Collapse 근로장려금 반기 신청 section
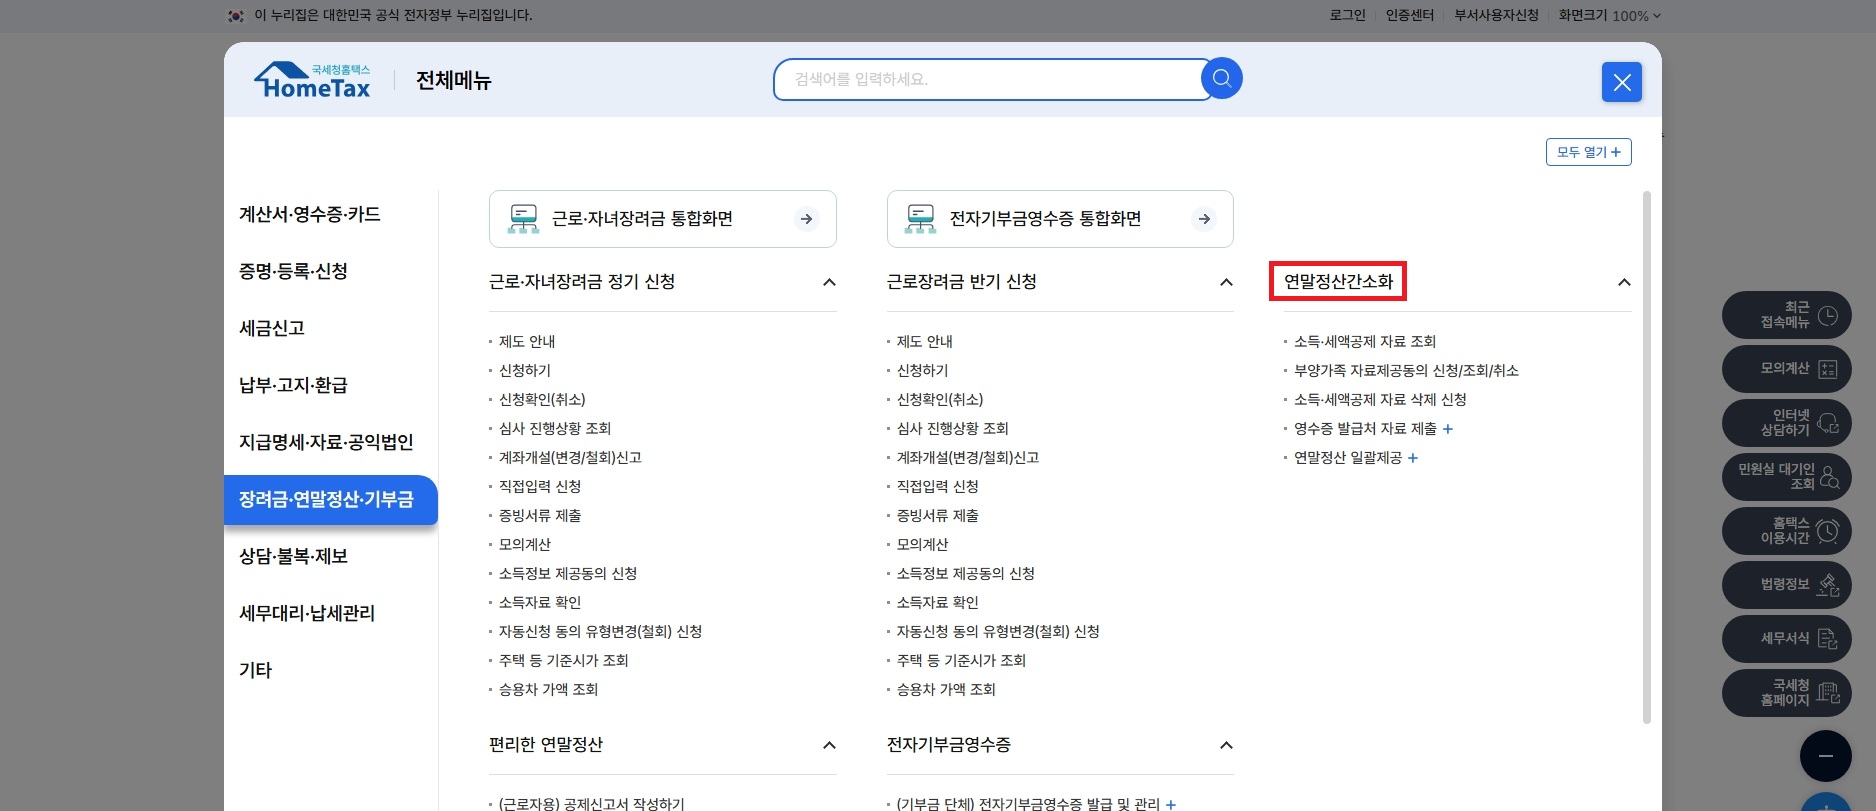The width and height of the screenshot is (1876, 811). [x=1226, y=282]
